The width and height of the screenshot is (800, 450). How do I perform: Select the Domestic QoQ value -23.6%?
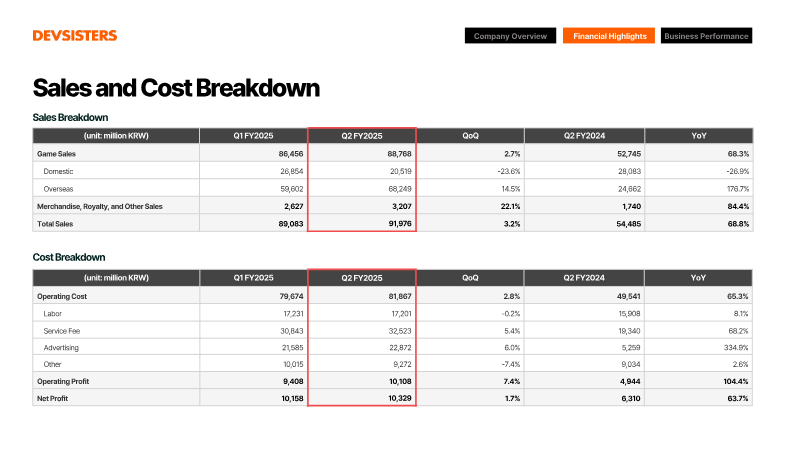(x=509, y=171)
